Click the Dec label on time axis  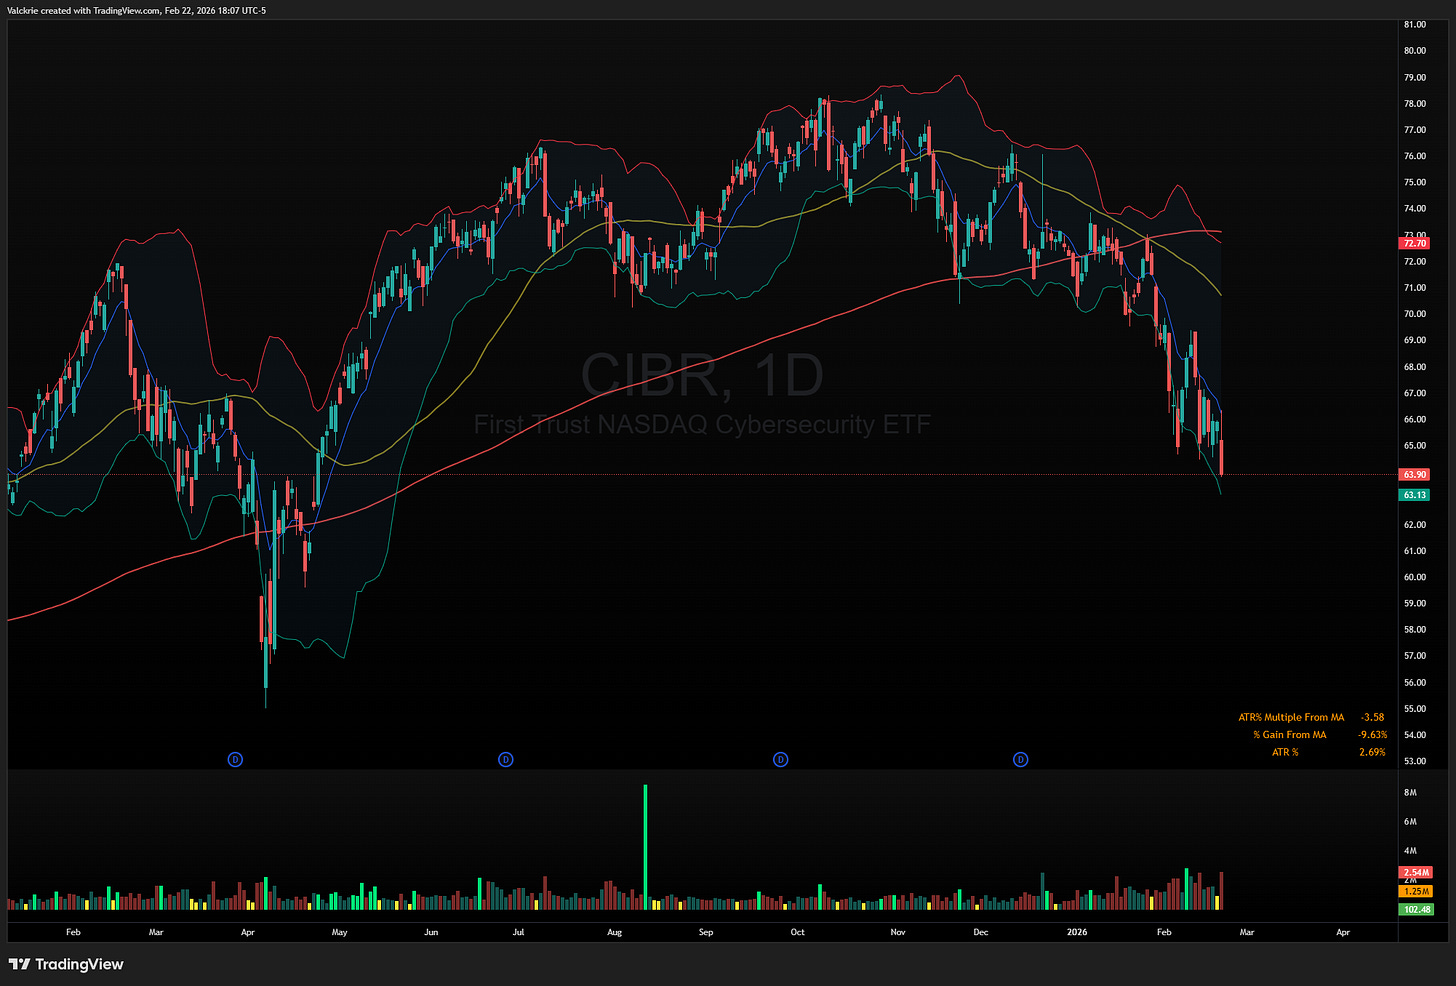pyautogui.click(x=980, y=932)
